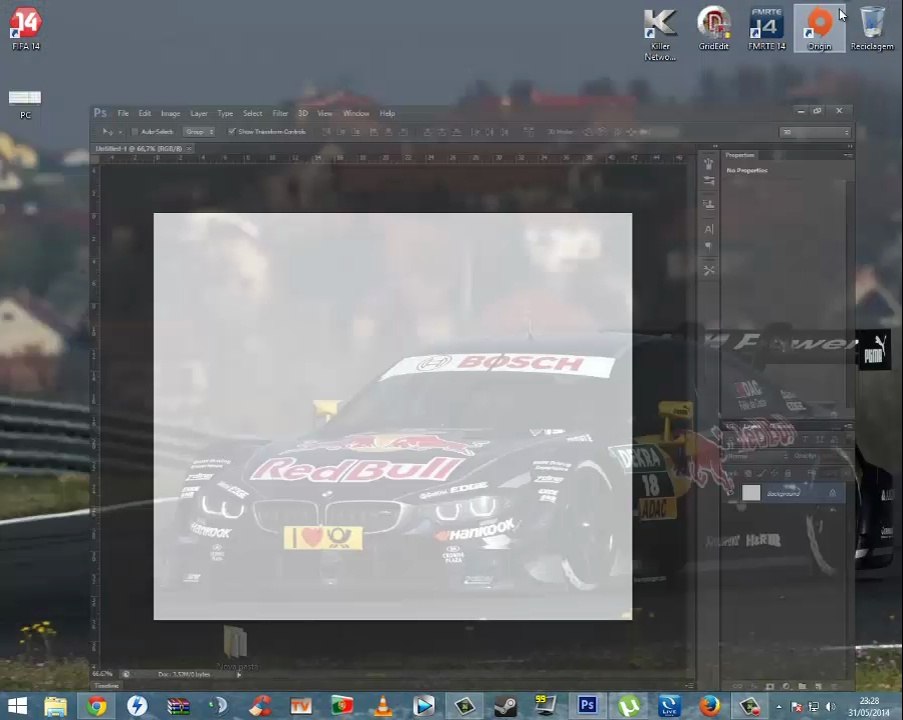The width and height of the screenshot is (903, 720).
Task: Open the Killer Network desktop shortcut
Action: click(660, 35)
